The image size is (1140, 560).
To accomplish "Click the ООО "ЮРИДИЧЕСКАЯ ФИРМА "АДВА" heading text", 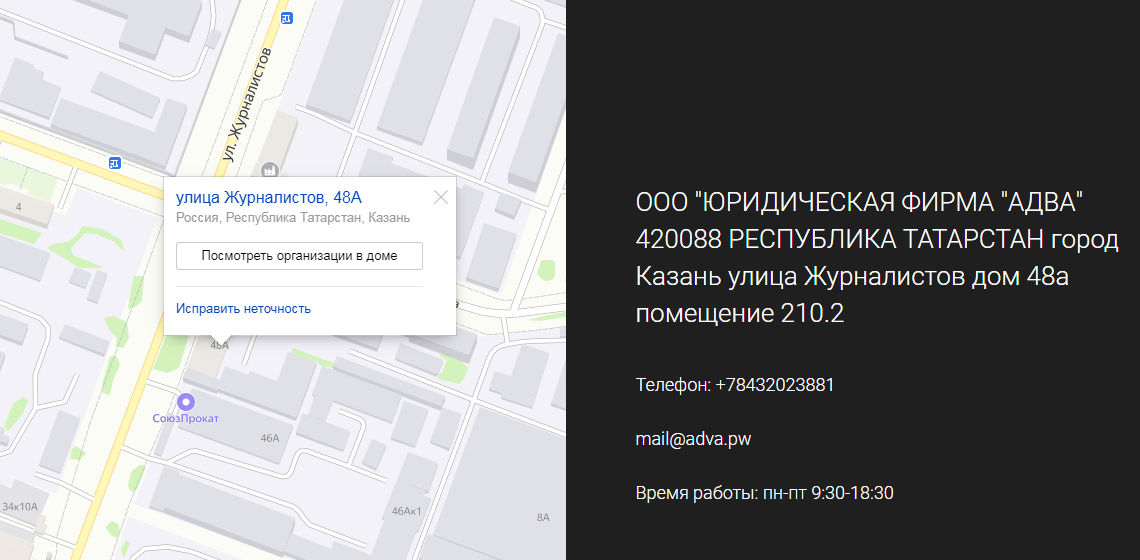I will click(860, 202).
